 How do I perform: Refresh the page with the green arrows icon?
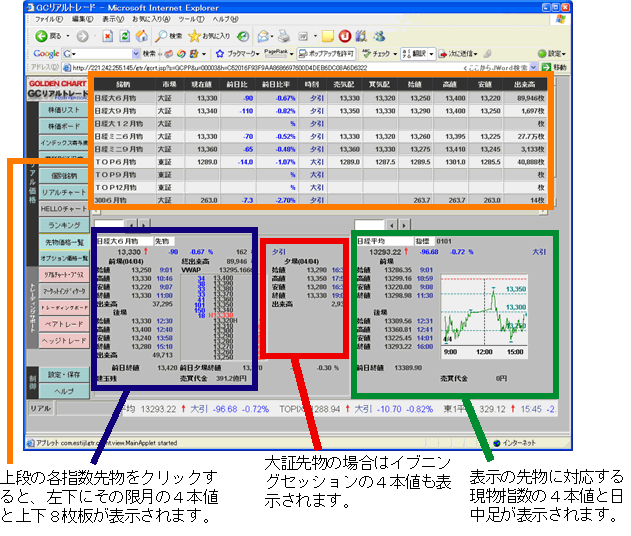(x=125, y=37)
